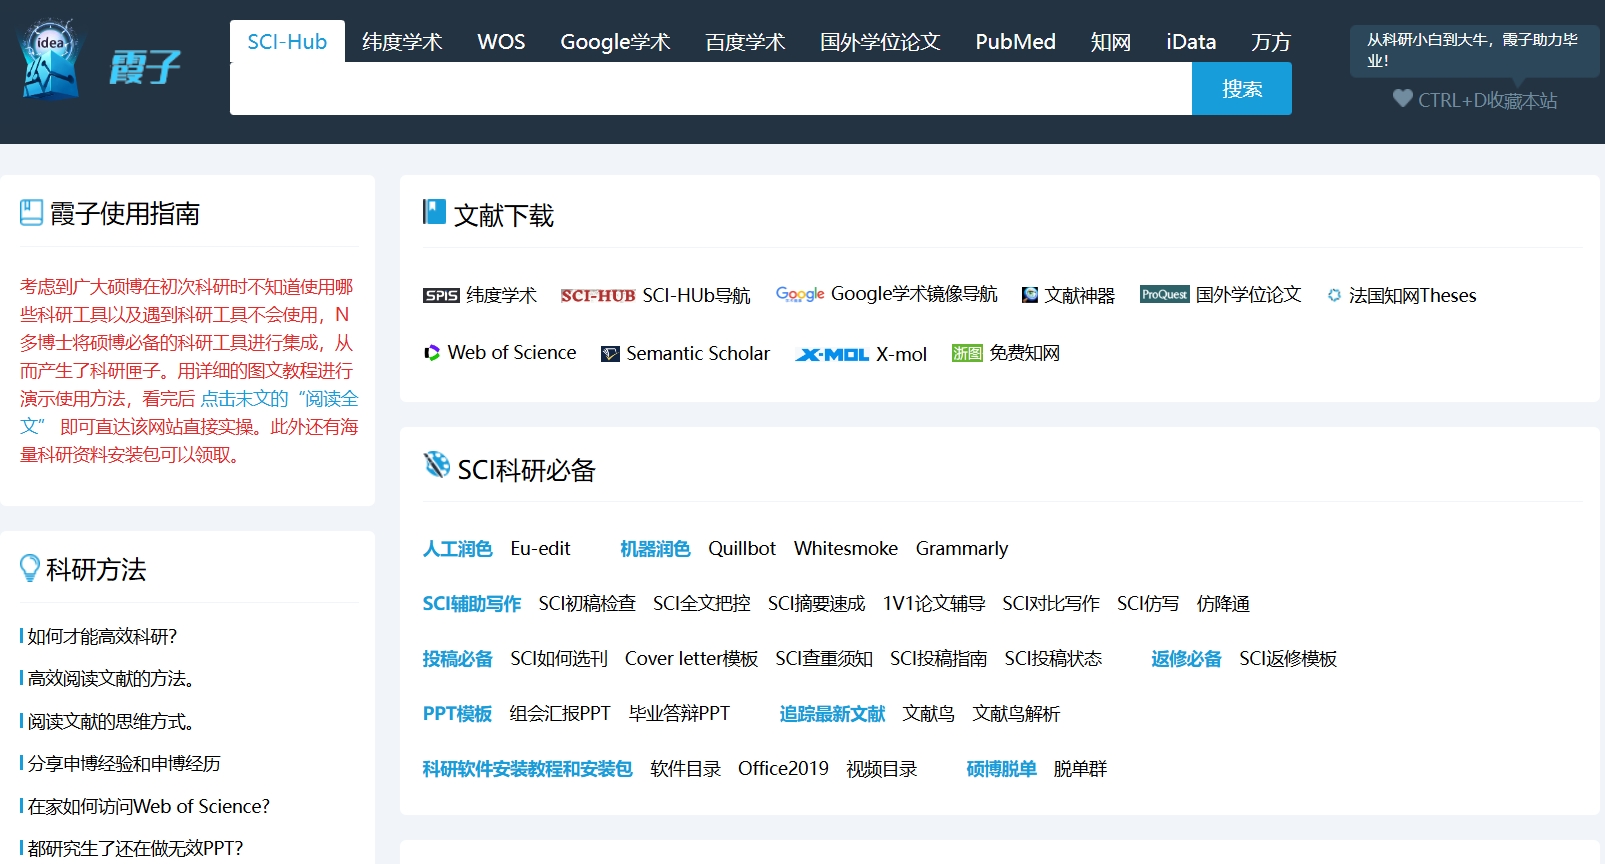Viewport: 1605px width, 864px height.
Task: Open the Eu-edit link
Action: click(x=540, y=548)
